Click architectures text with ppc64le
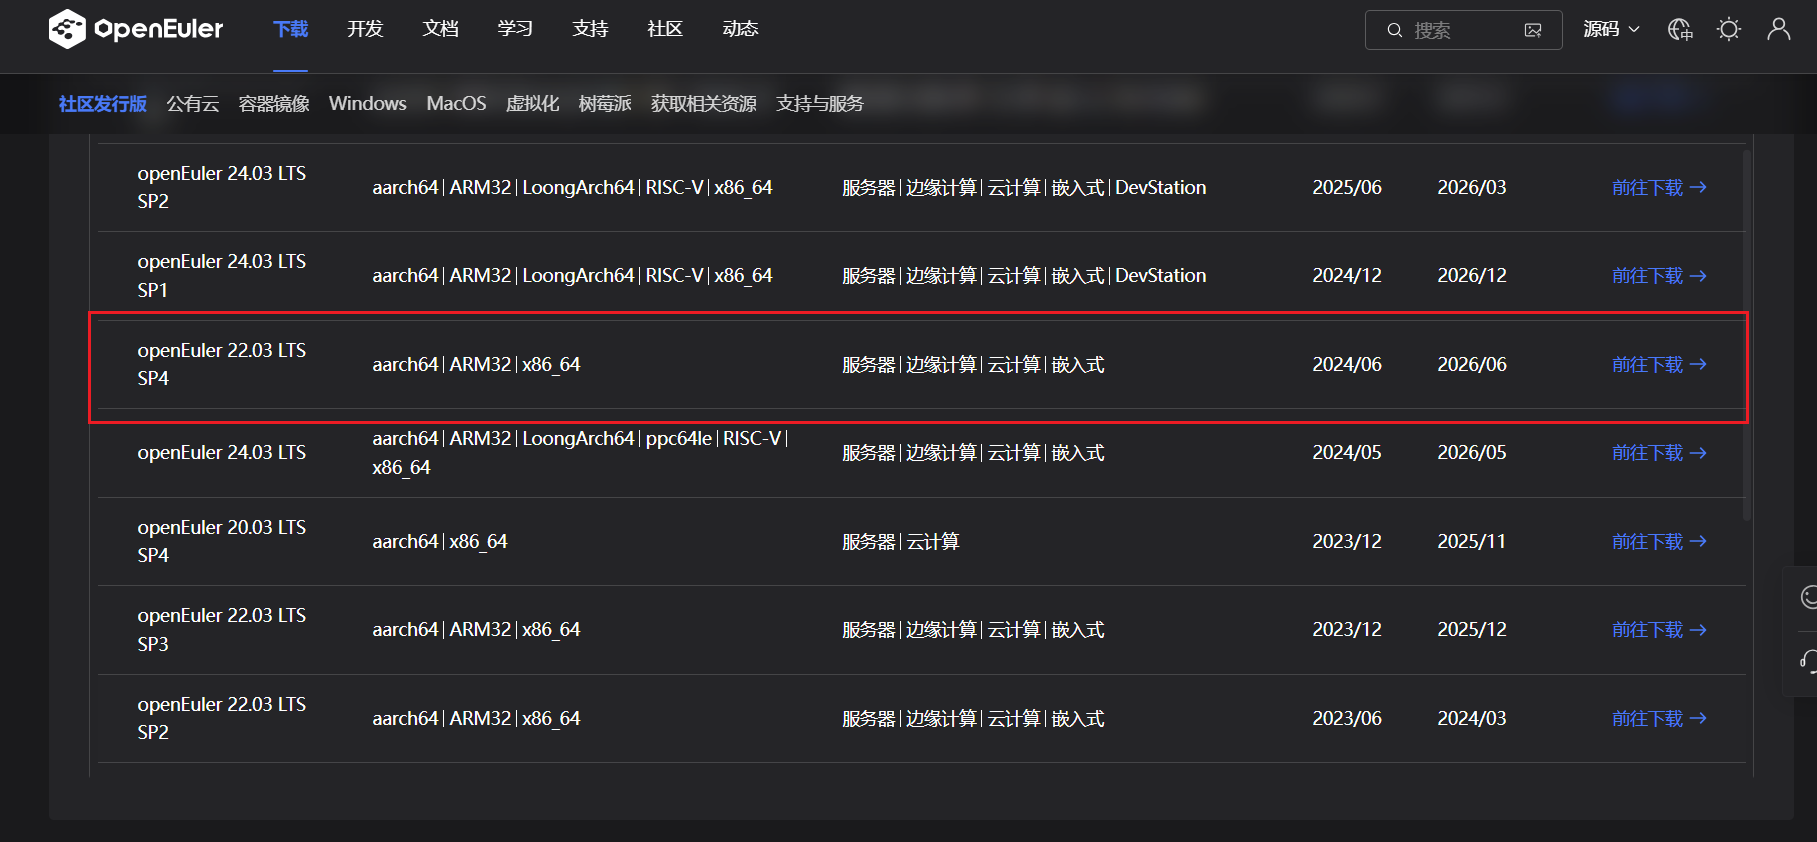1817x842 pixels. pos(581,453)
